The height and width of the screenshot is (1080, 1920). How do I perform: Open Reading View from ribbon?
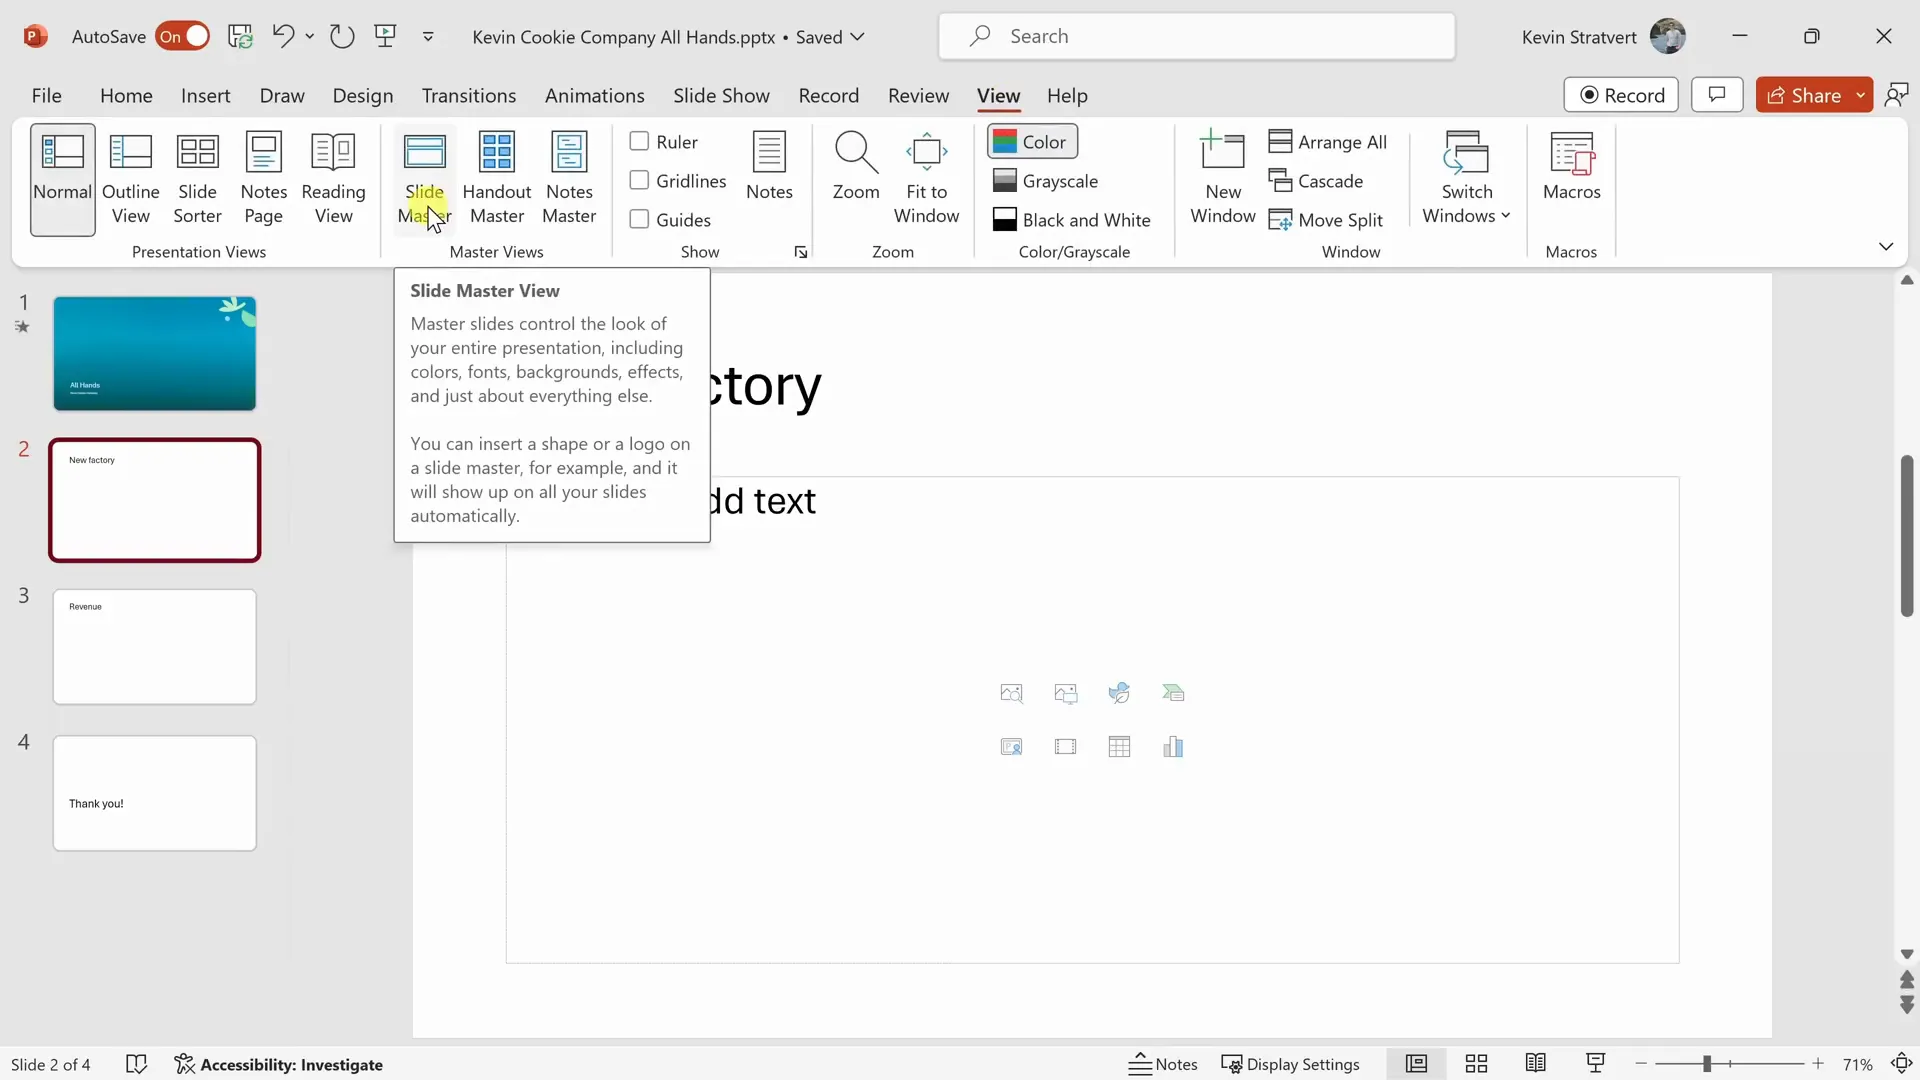click(x=333, y=180)
